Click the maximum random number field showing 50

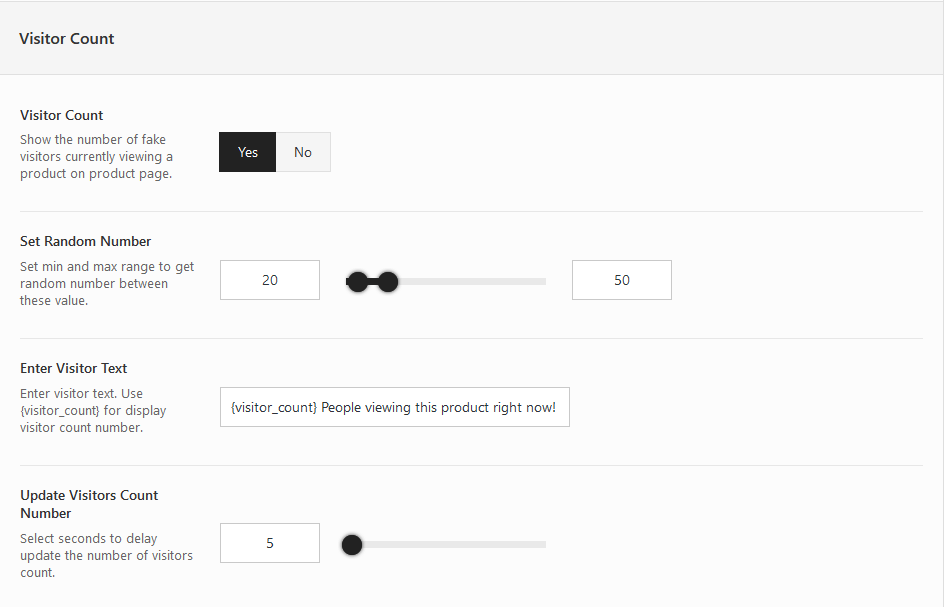(x=621, y=280)
